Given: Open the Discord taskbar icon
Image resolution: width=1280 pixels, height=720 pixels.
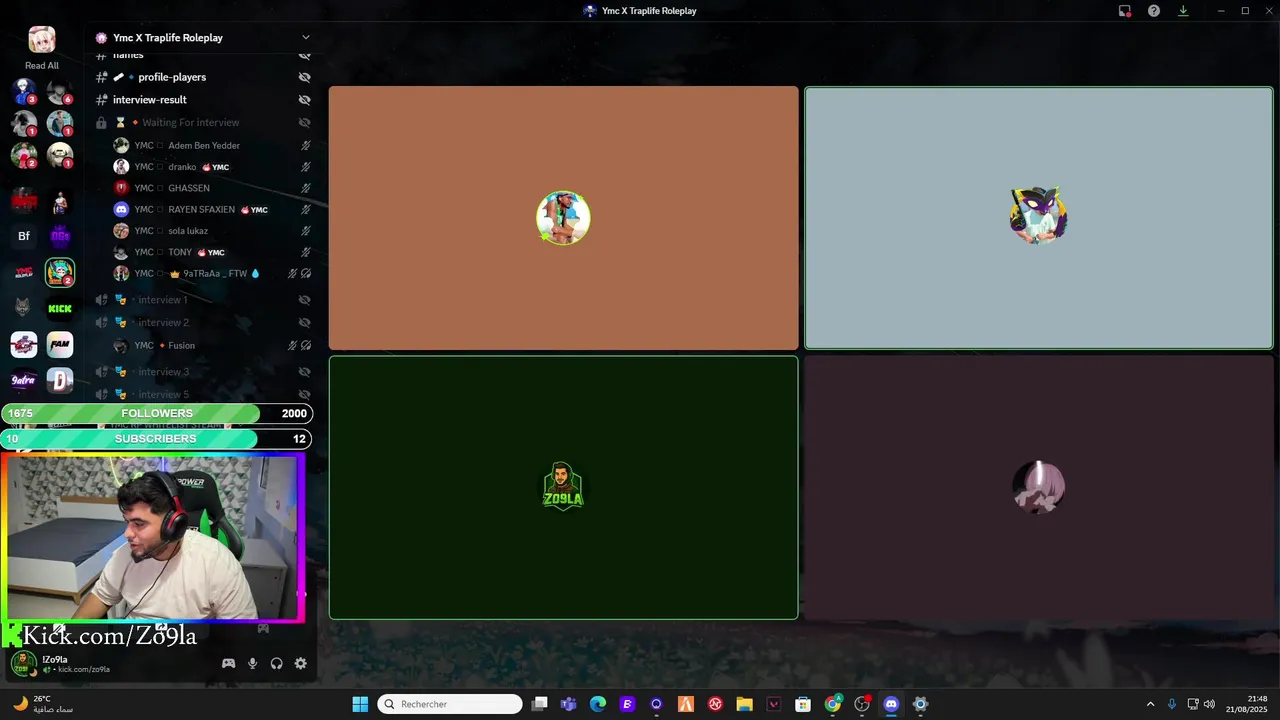Looking at the screenshot, I should 891,704.
